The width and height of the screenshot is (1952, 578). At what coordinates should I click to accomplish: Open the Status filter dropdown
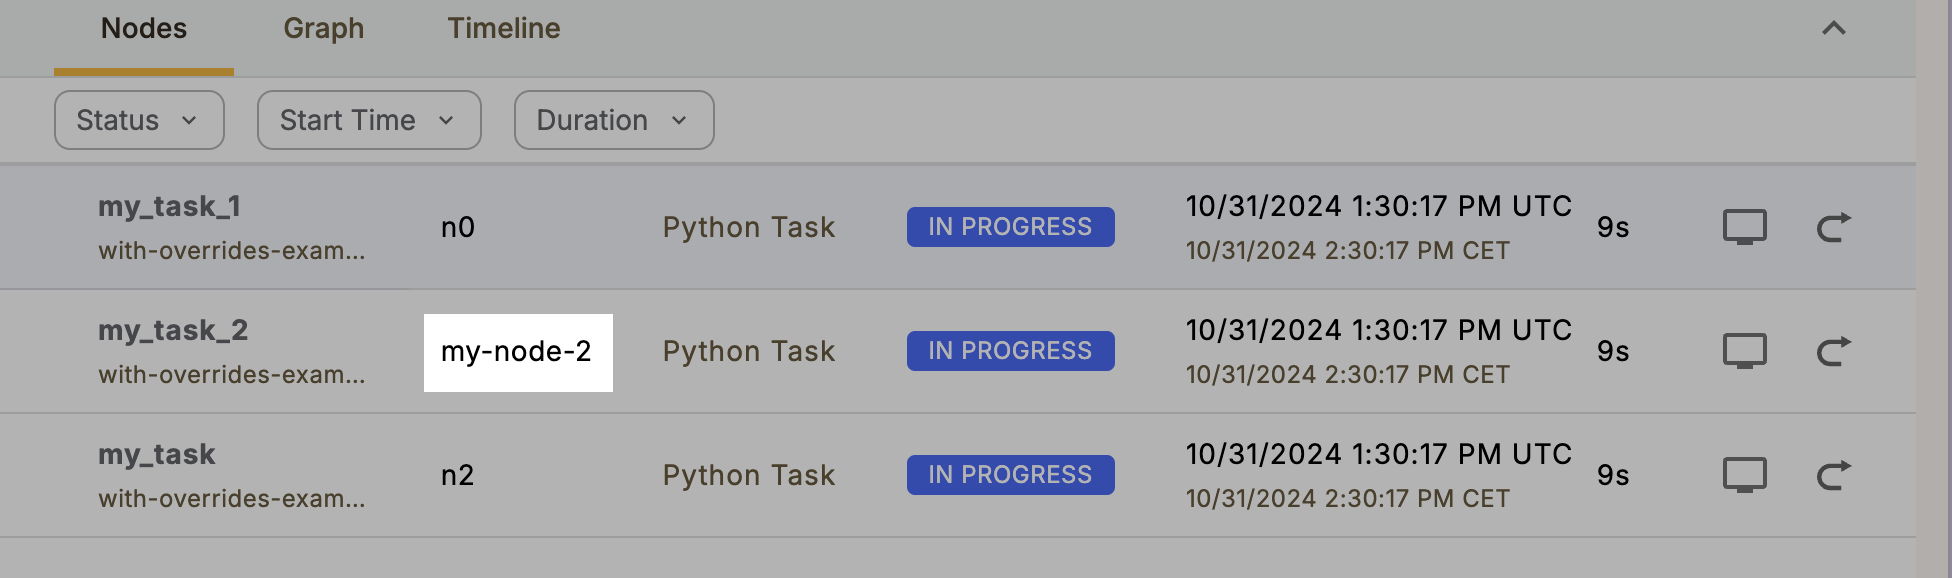point(139,120)
